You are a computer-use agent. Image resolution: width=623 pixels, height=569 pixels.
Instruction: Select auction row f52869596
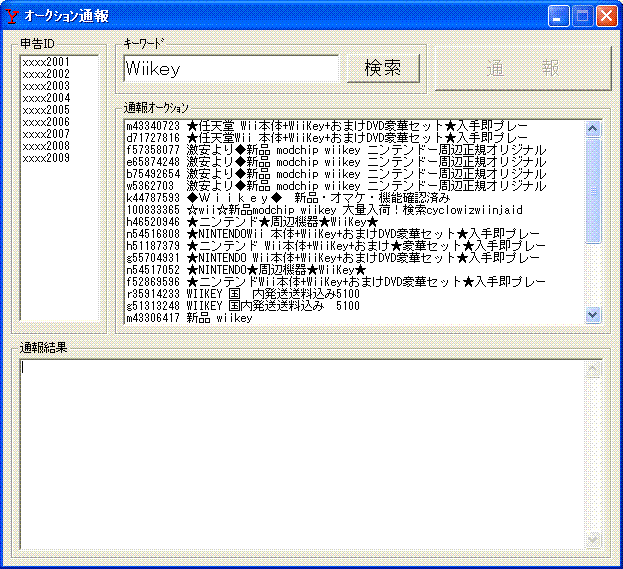click(354, 282)
